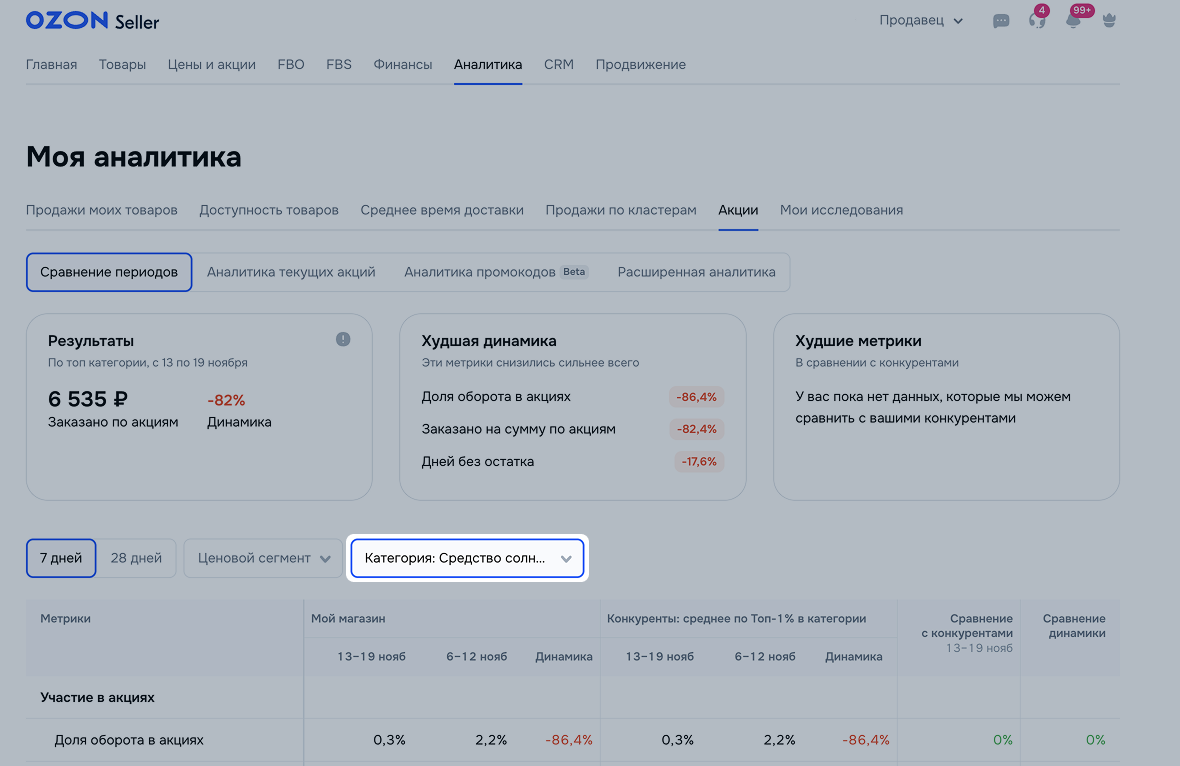This screenshot has height=766, width=1180.
Task: Select the 7 дней period toggle
Action: point(61,558)
